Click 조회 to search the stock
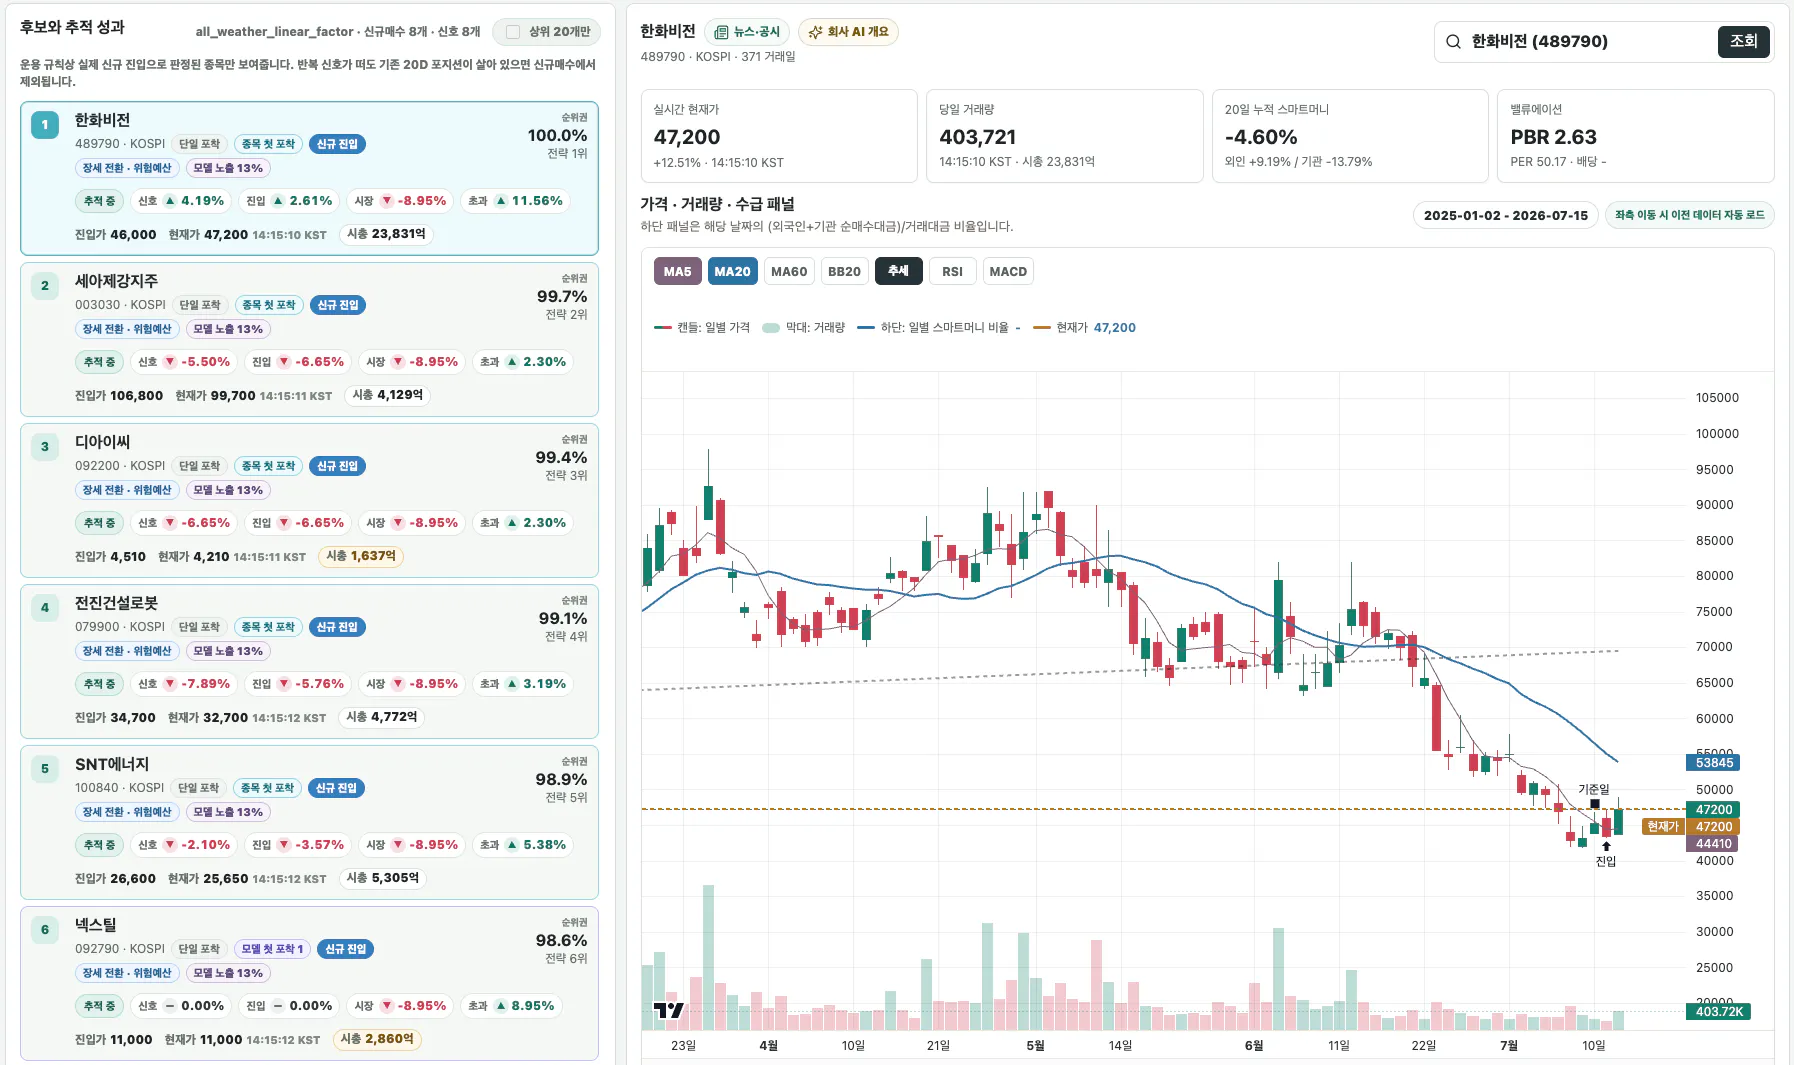 [x=1743, y=41]
